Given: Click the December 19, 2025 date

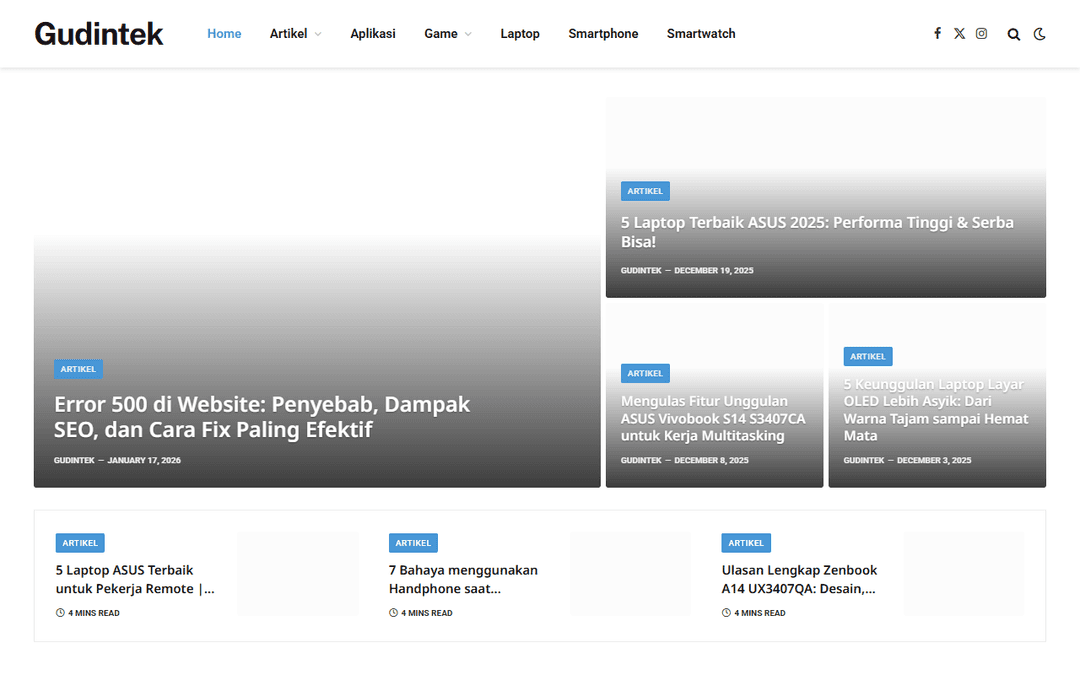Looking at the screenshot, I should [714, 271].
